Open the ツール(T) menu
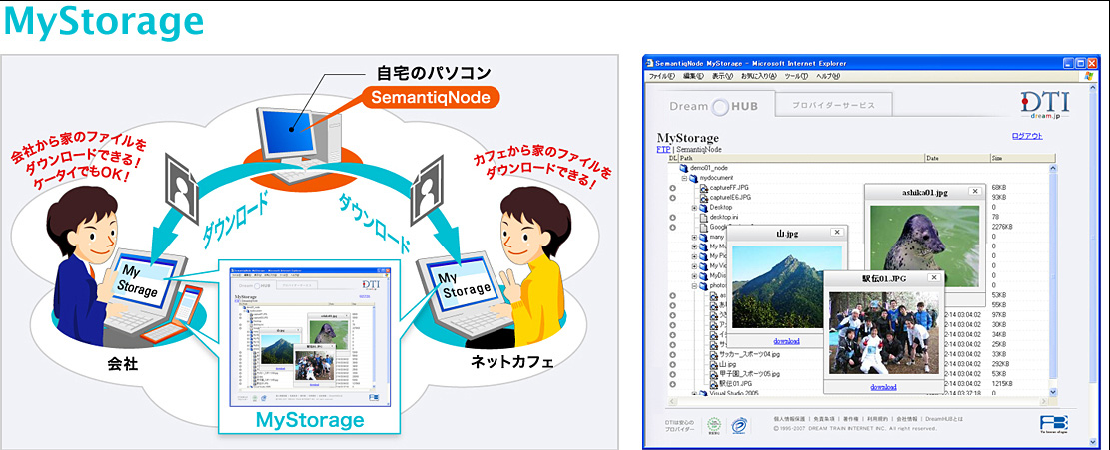 coord(796,76)
